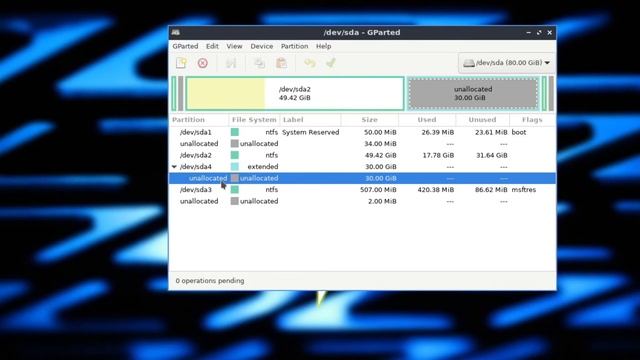
Task: Sort by the Partition column header
Action: 199,120
